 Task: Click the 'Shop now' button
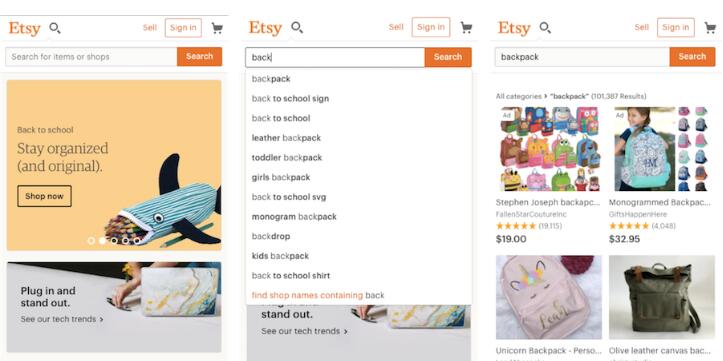(x=44, y=196)
